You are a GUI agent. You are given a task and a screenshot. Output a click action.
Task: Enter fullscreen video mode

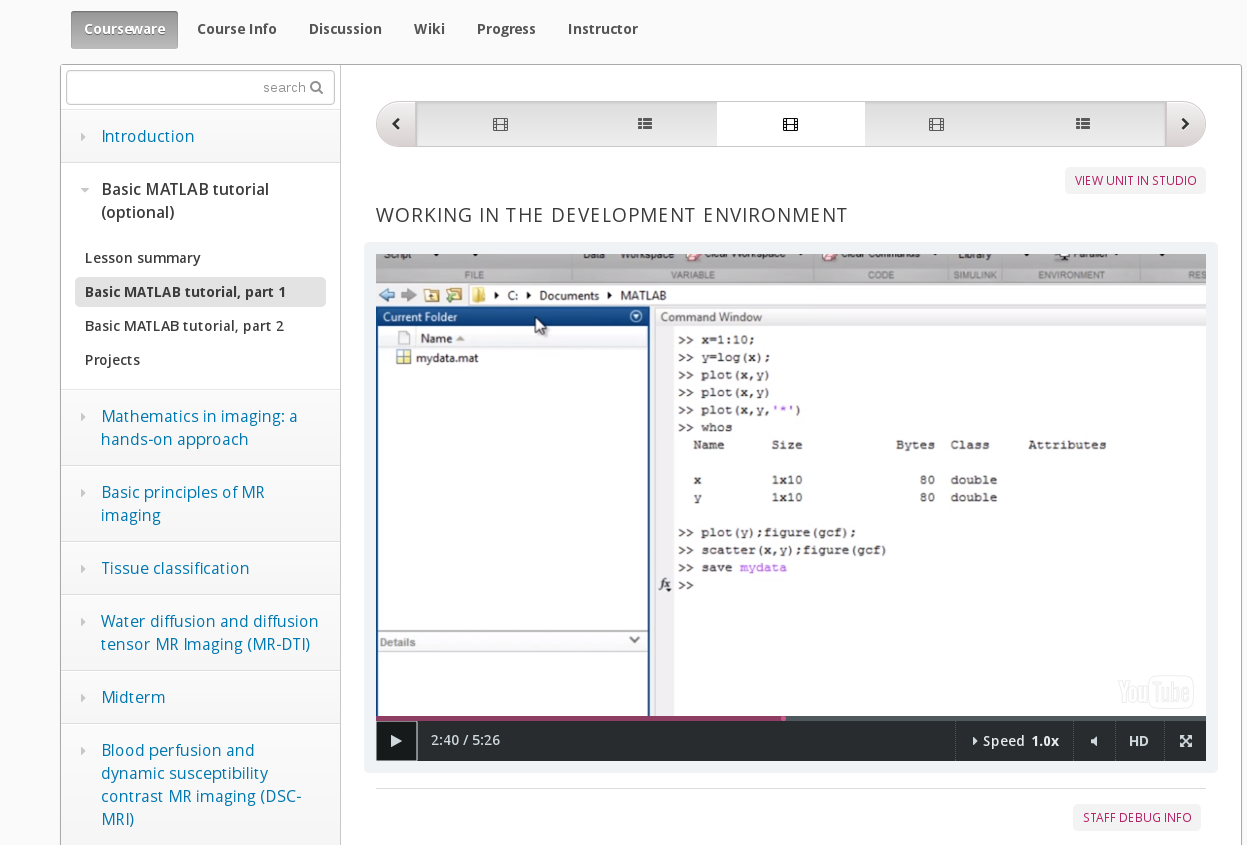[x=1185, y=741]
